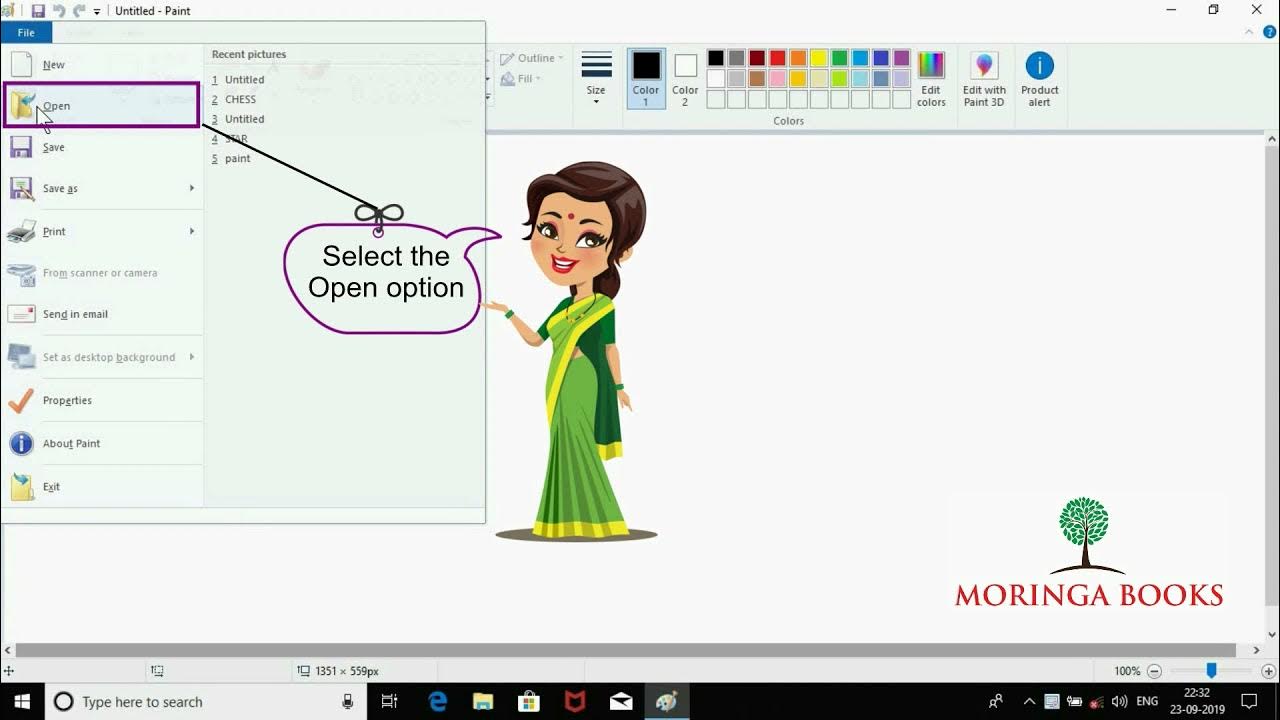1280x720 pixels.
Task: Click the blue File tab
Action: click(26, 33)
